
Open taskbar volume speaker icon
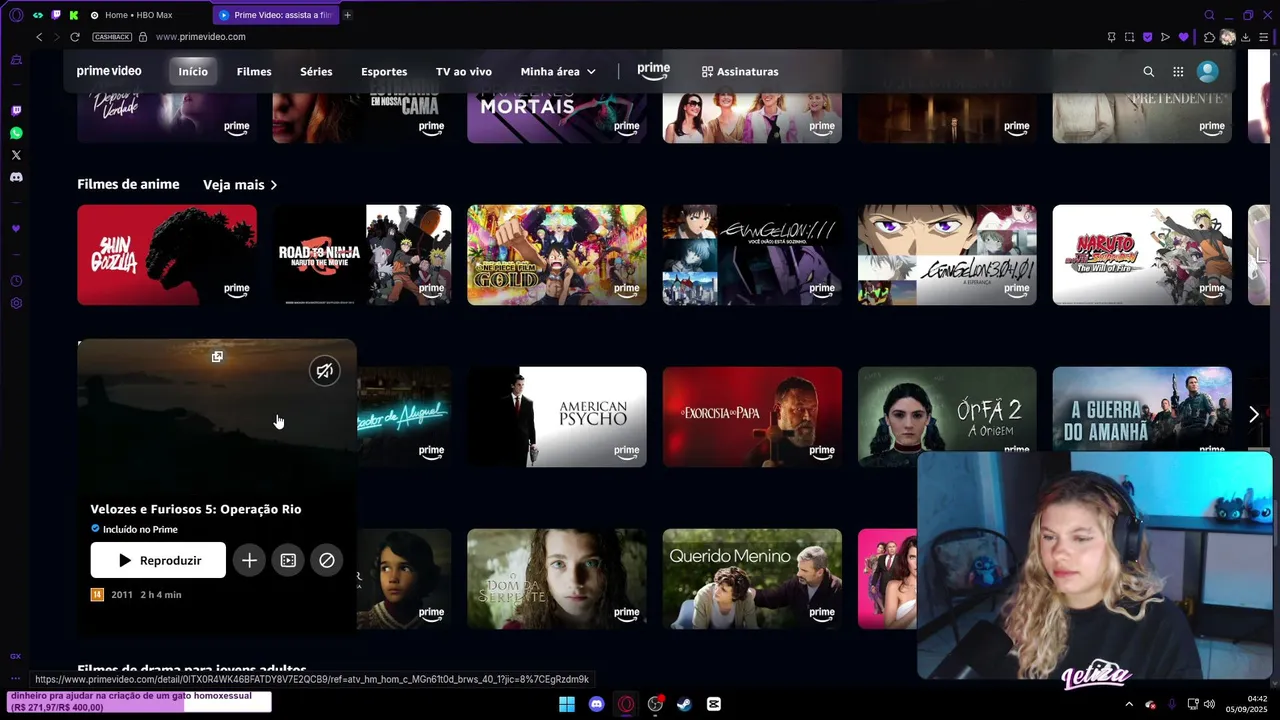[1209, 704]
